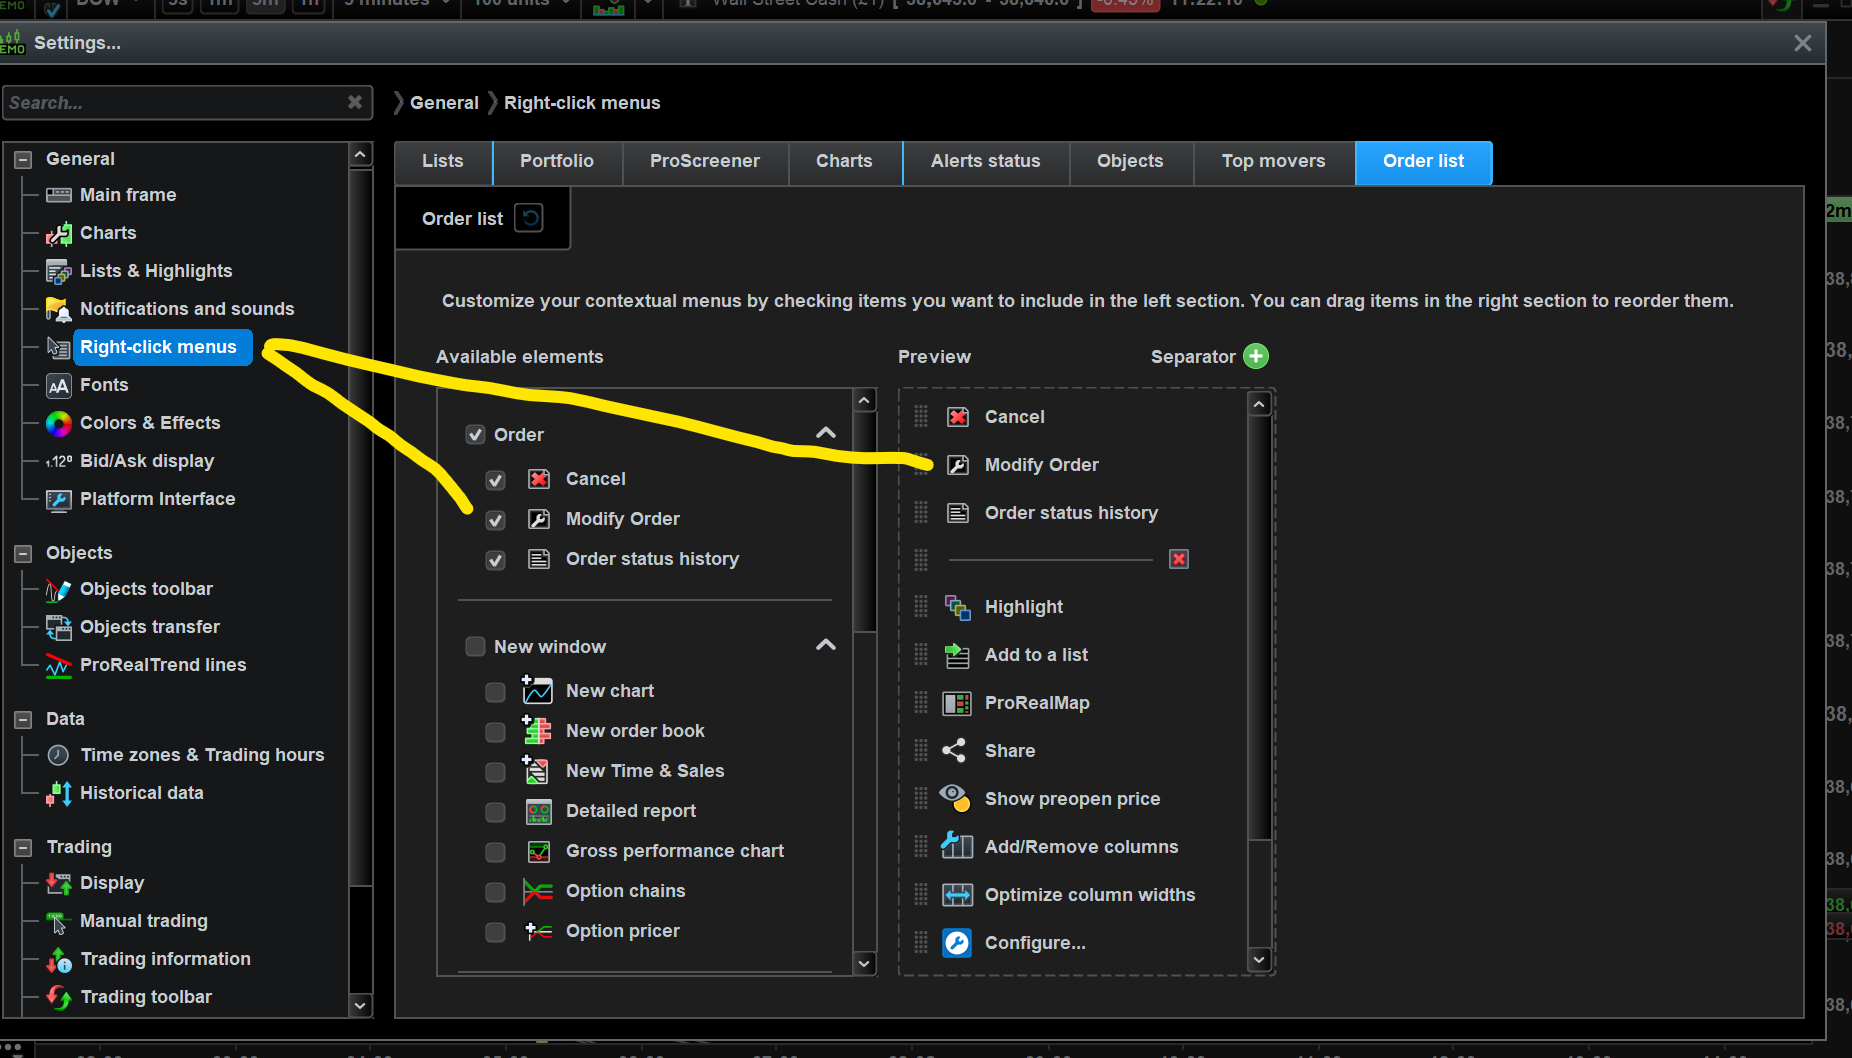Open Bid/Ask display settings

click(147, 461)
